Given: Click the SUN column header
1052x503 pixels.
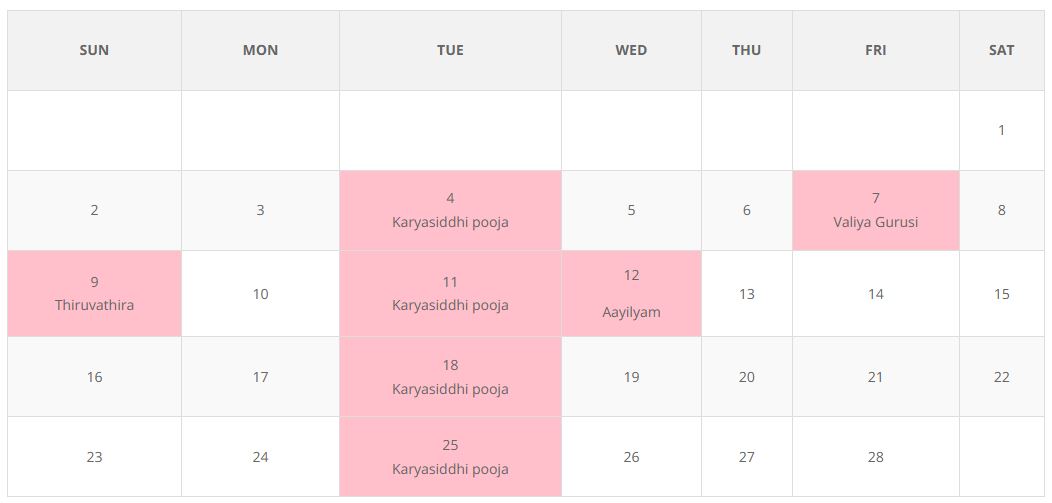Looking at the screenshot, I should (x=94, y=50).
